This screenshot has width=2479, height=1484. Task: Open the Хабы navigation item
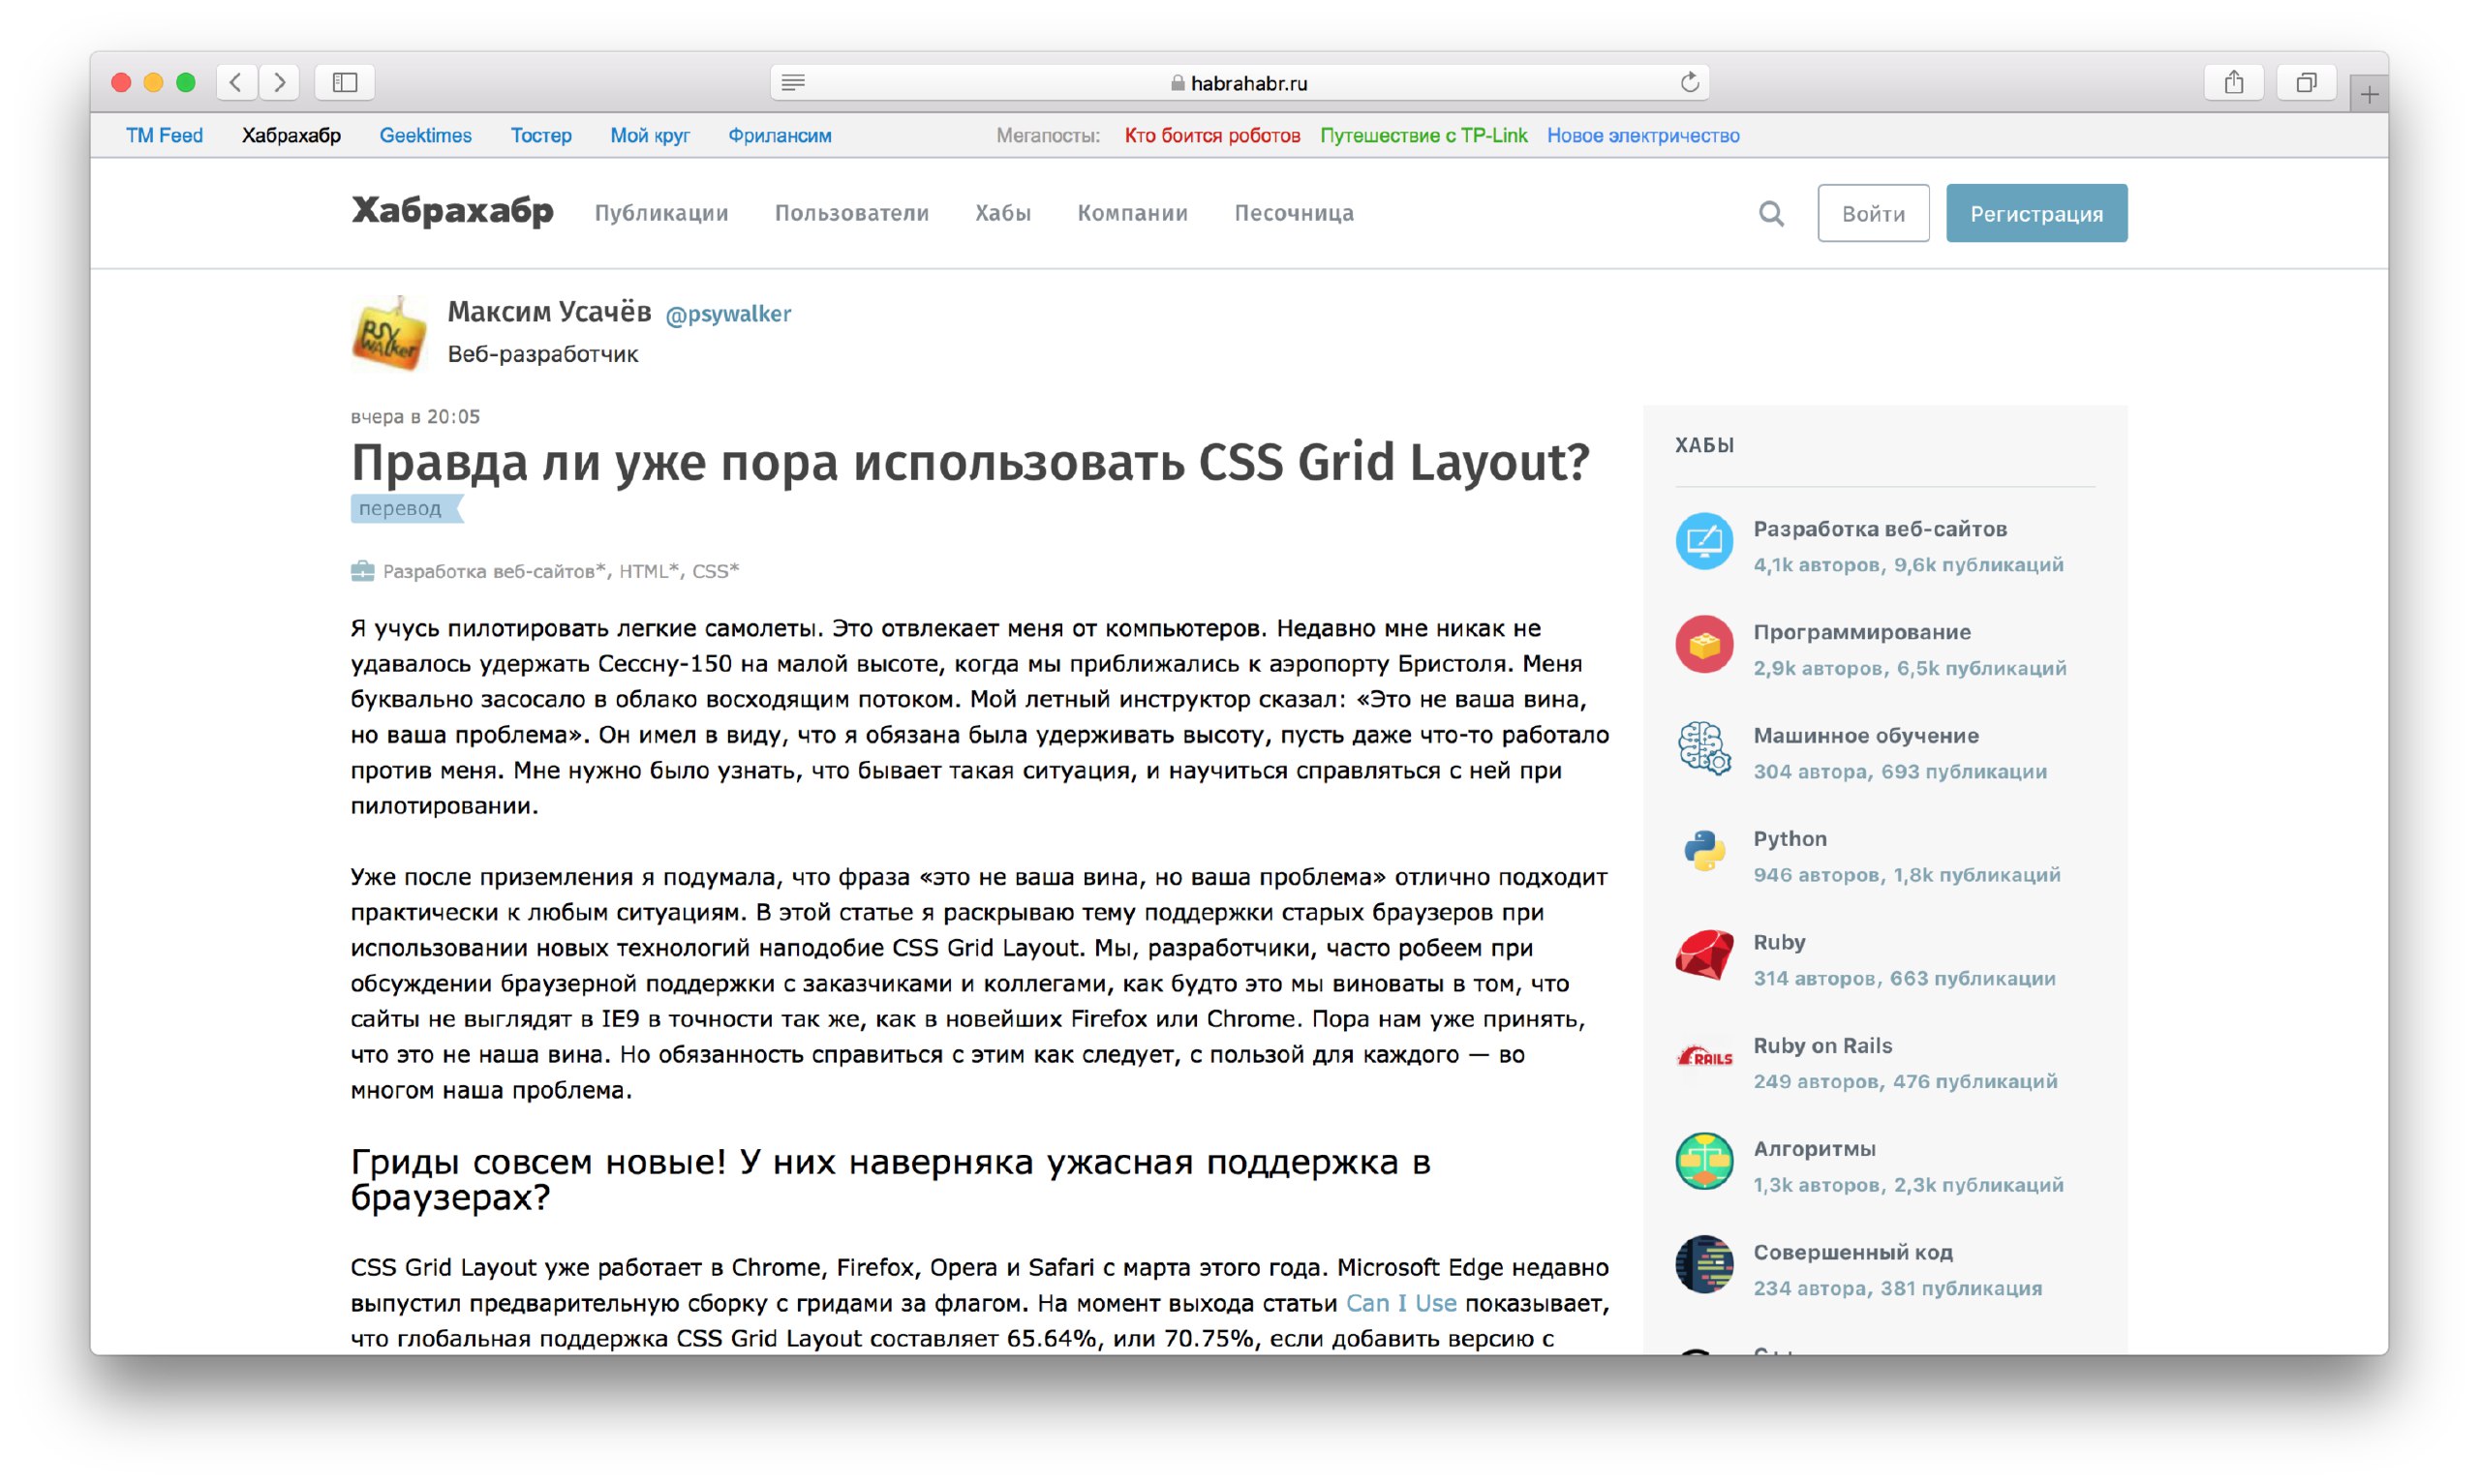pyautogui.click(x=1003, y=213)
